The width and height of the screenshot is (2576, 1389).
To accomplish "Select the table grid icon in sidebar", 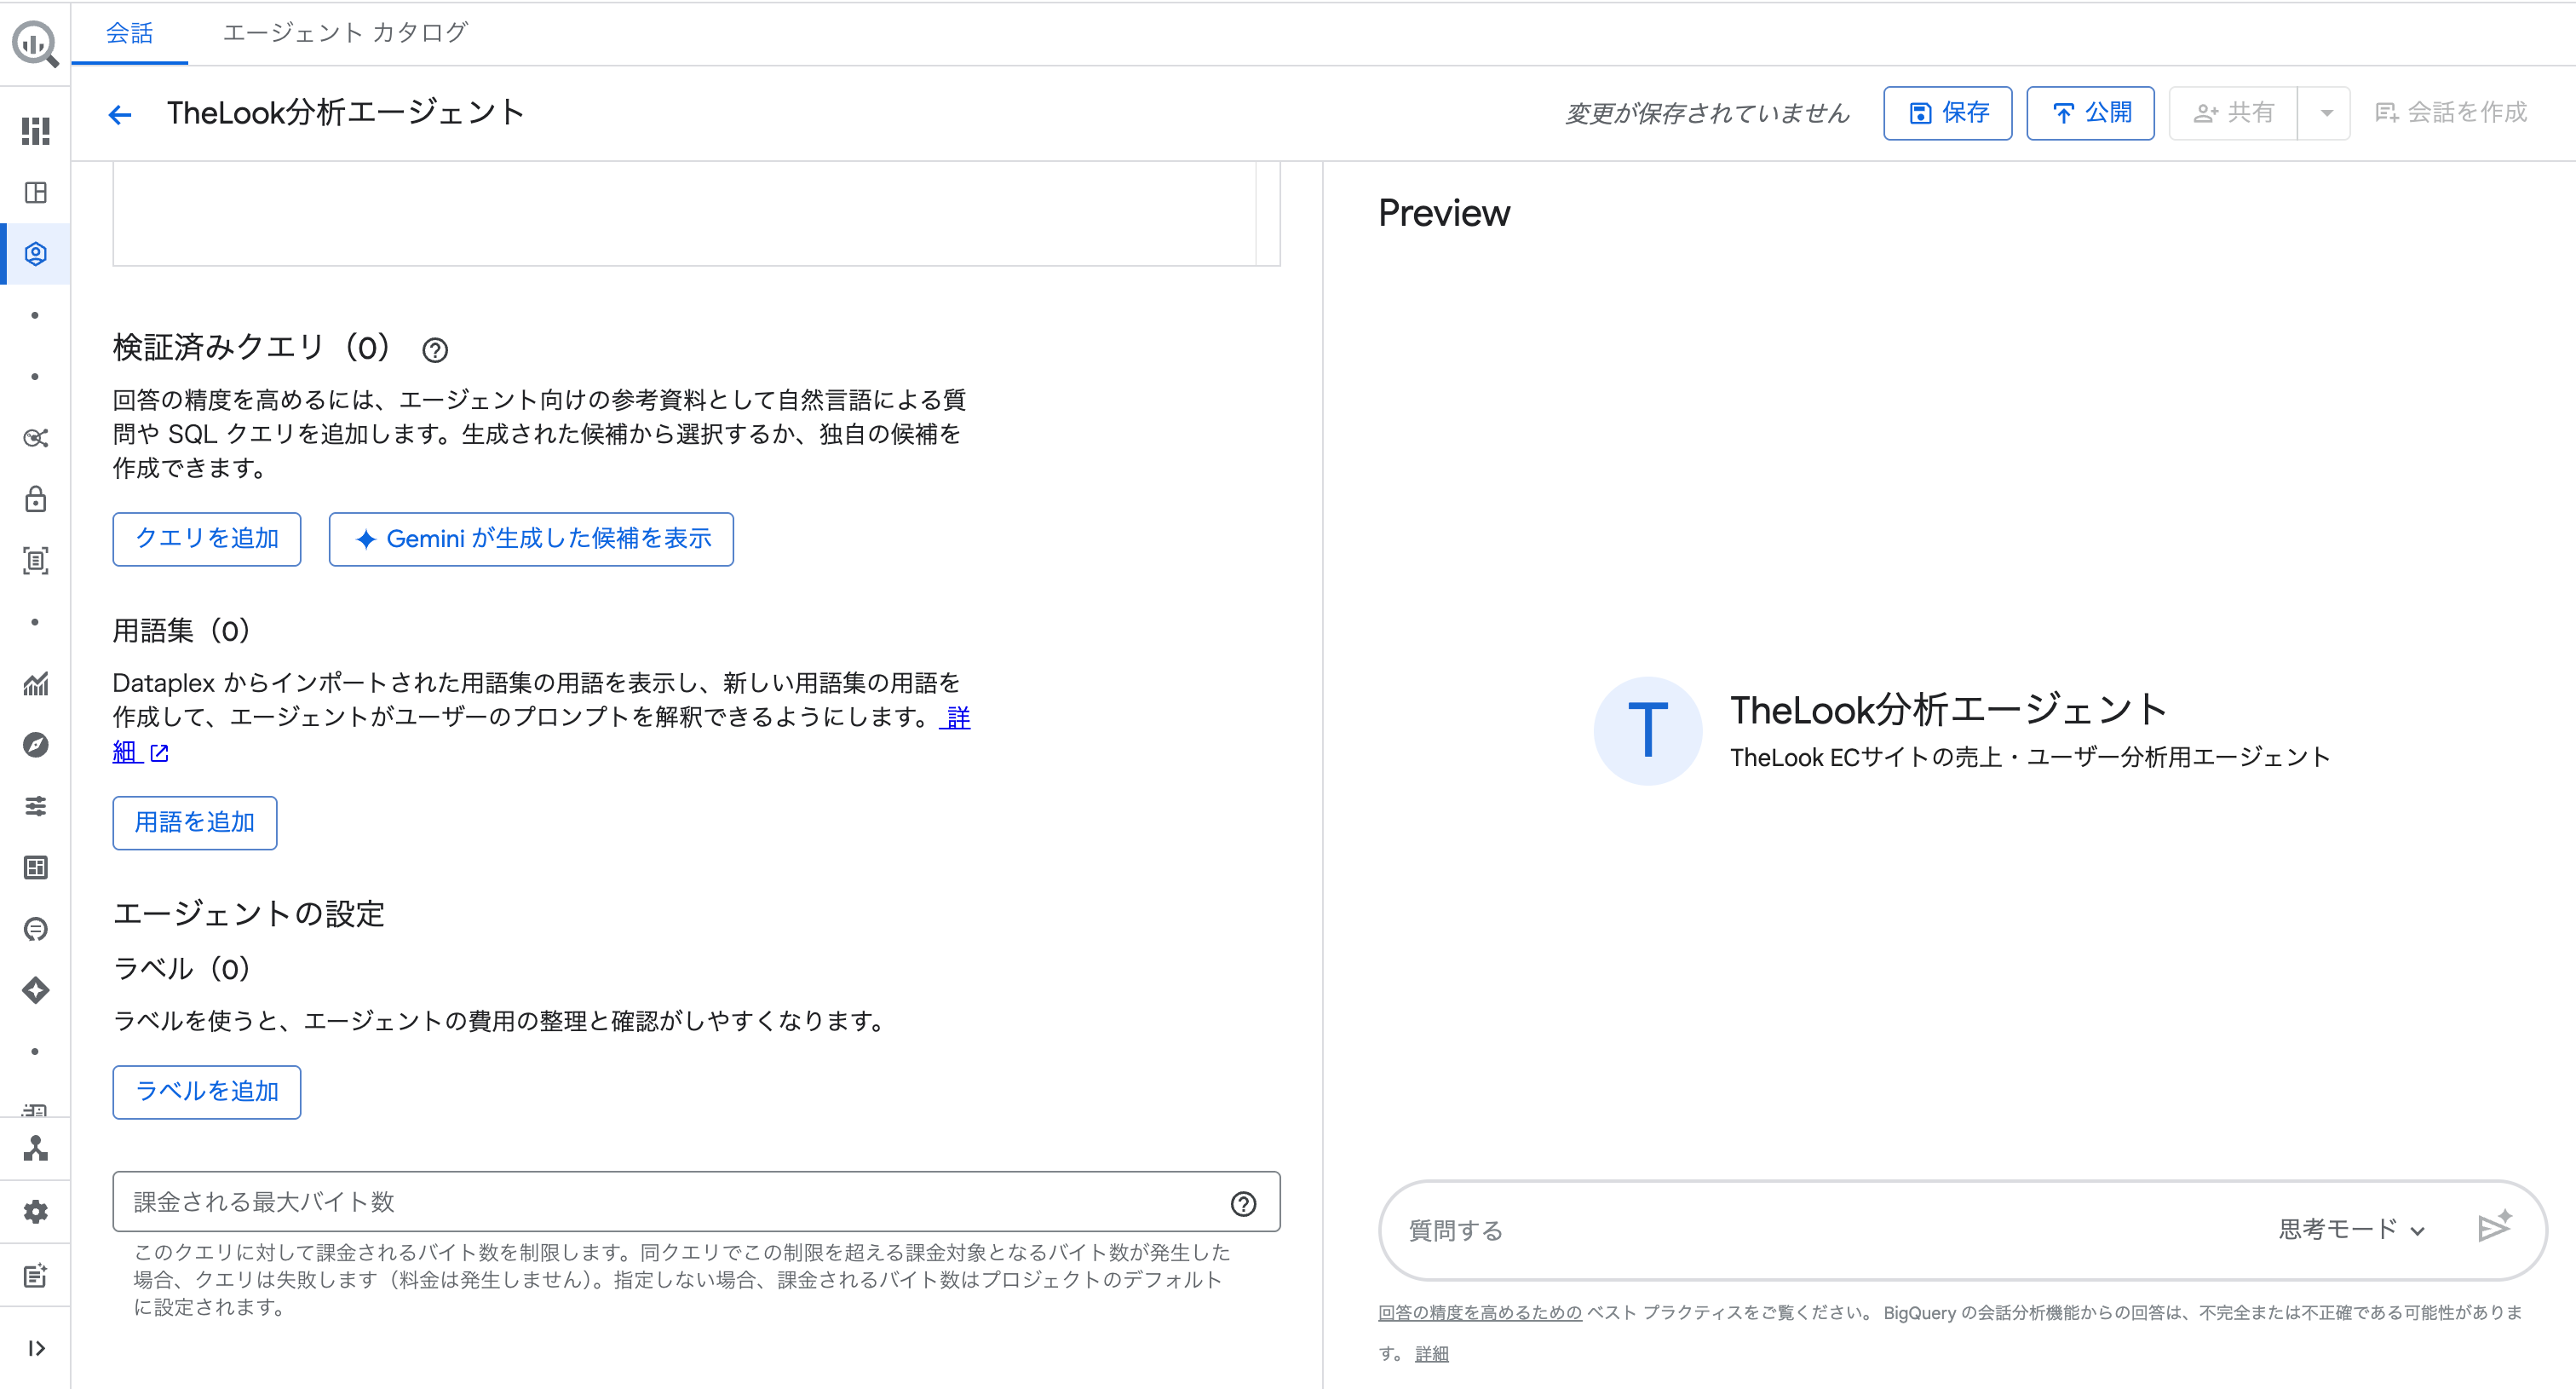I will pyautogui.click(x=35, y=867).
